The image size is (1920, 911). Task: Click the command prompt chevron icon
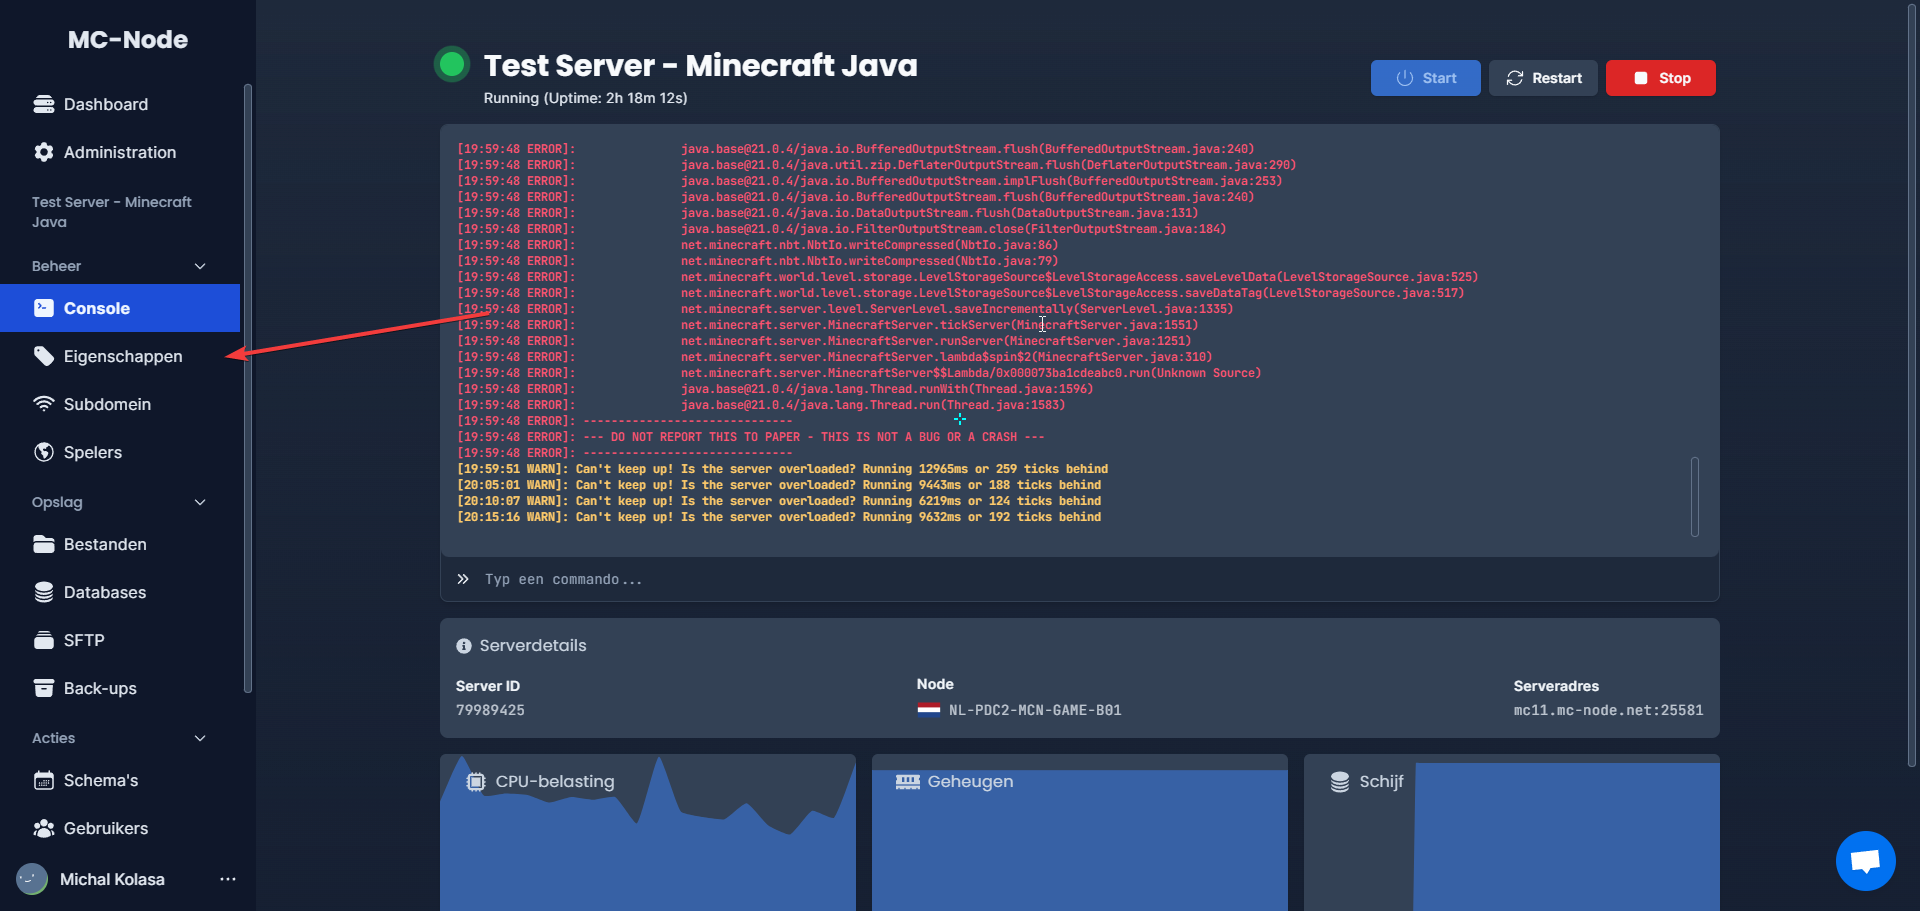point(463,579)
